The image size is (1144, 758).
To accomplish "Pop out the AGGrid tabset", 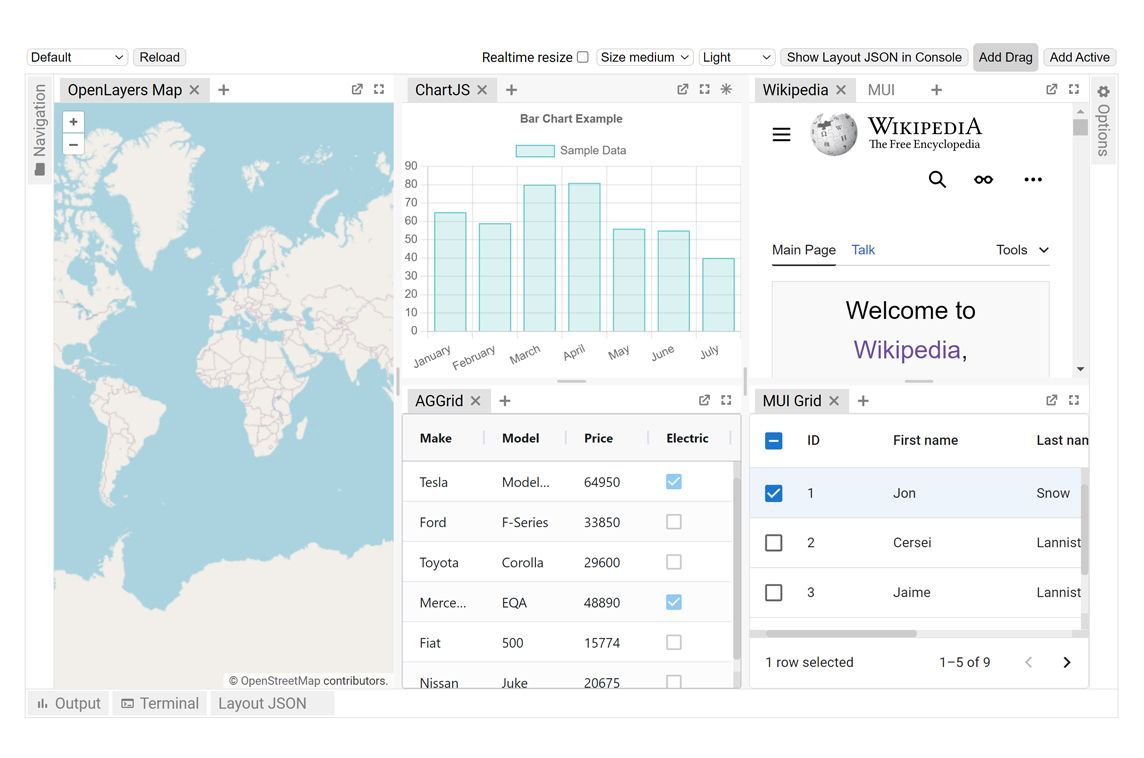I will 704,400.
